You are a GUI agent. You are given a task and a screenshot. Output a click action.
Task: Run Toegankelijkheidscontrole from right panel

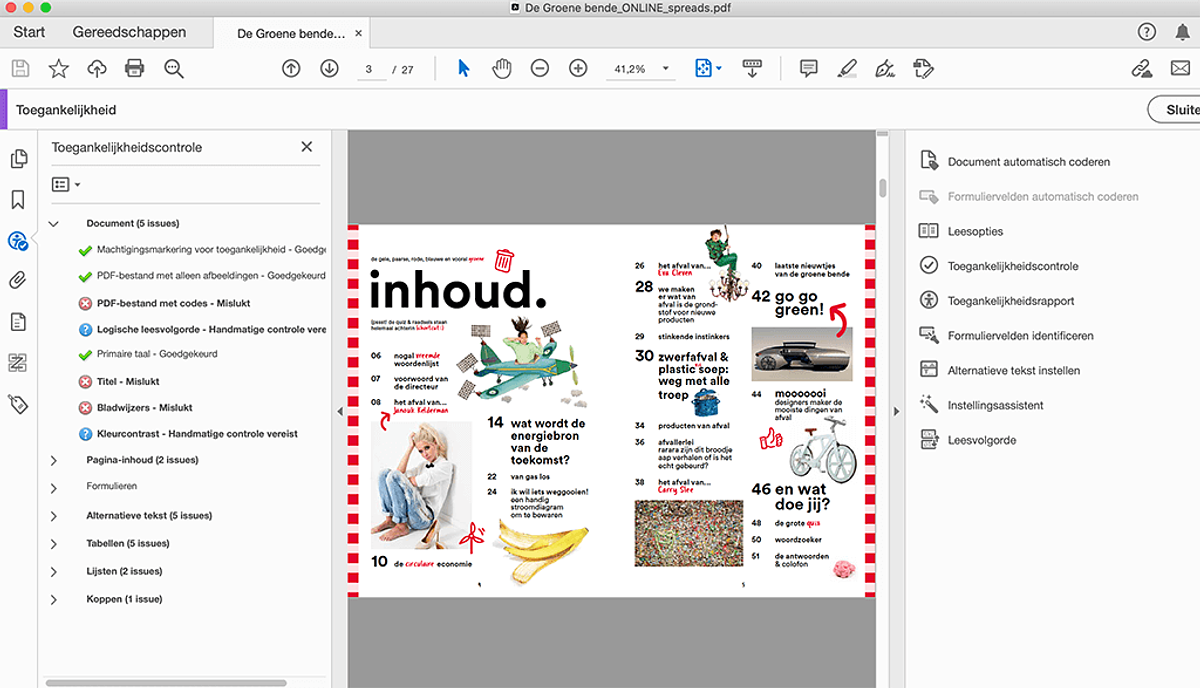click(1012, 266)
